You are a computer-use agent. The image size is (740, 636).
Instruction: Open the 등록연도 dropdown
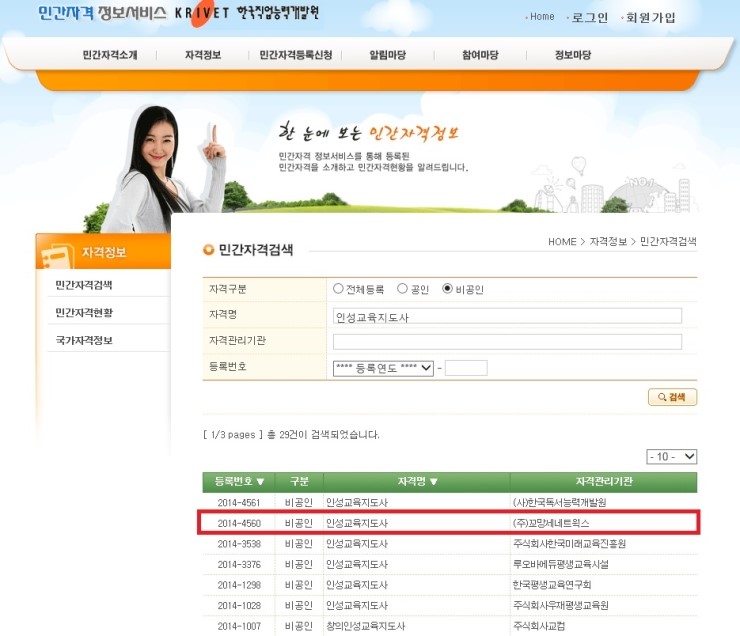pyautogui.click(x=383, y=368)
